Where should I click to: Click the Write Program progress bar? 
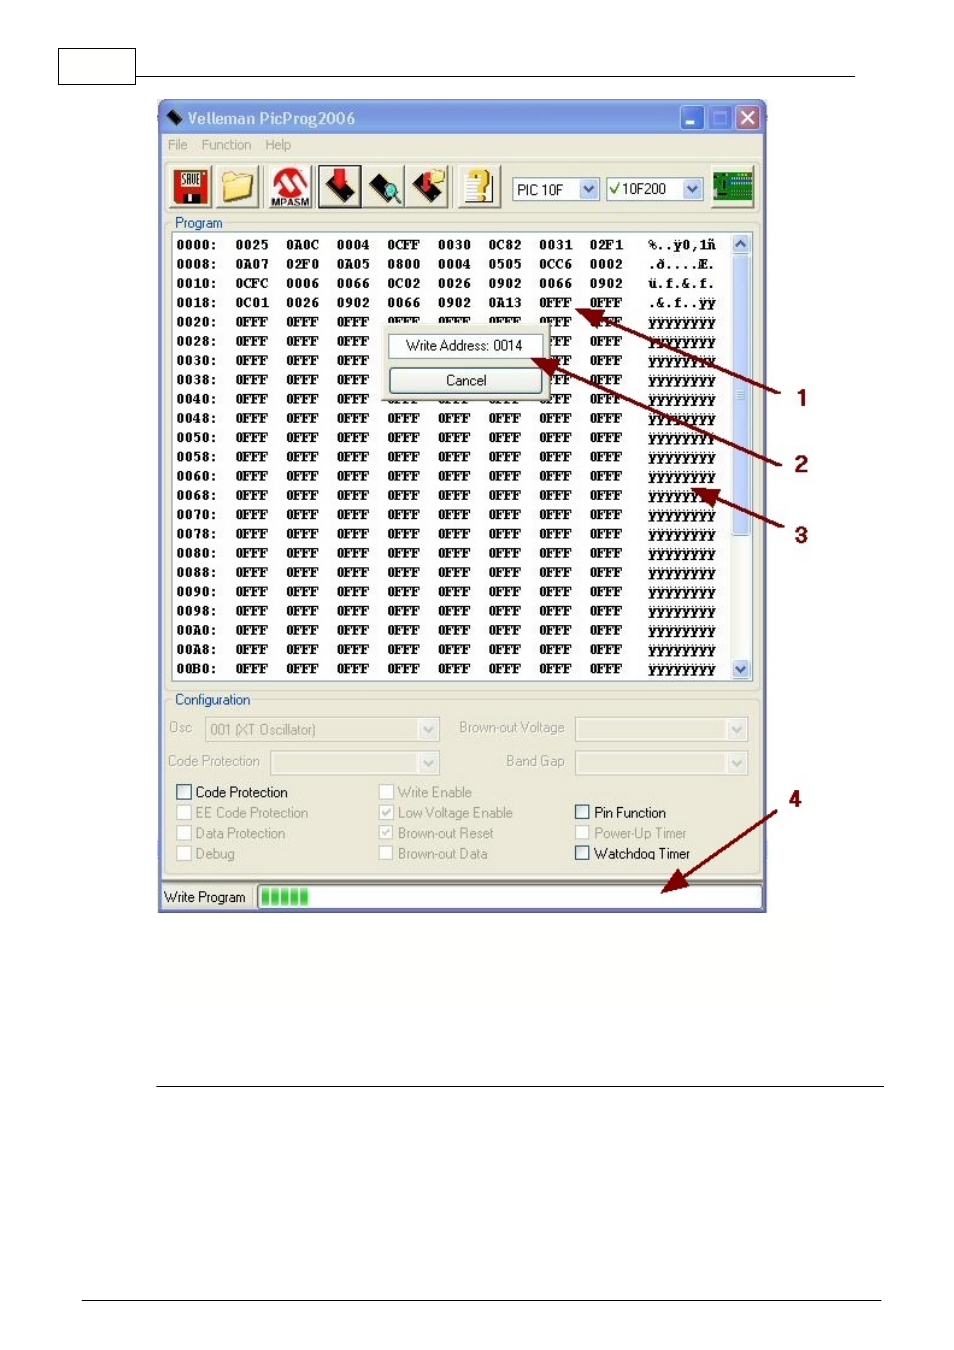pos(510,897)
